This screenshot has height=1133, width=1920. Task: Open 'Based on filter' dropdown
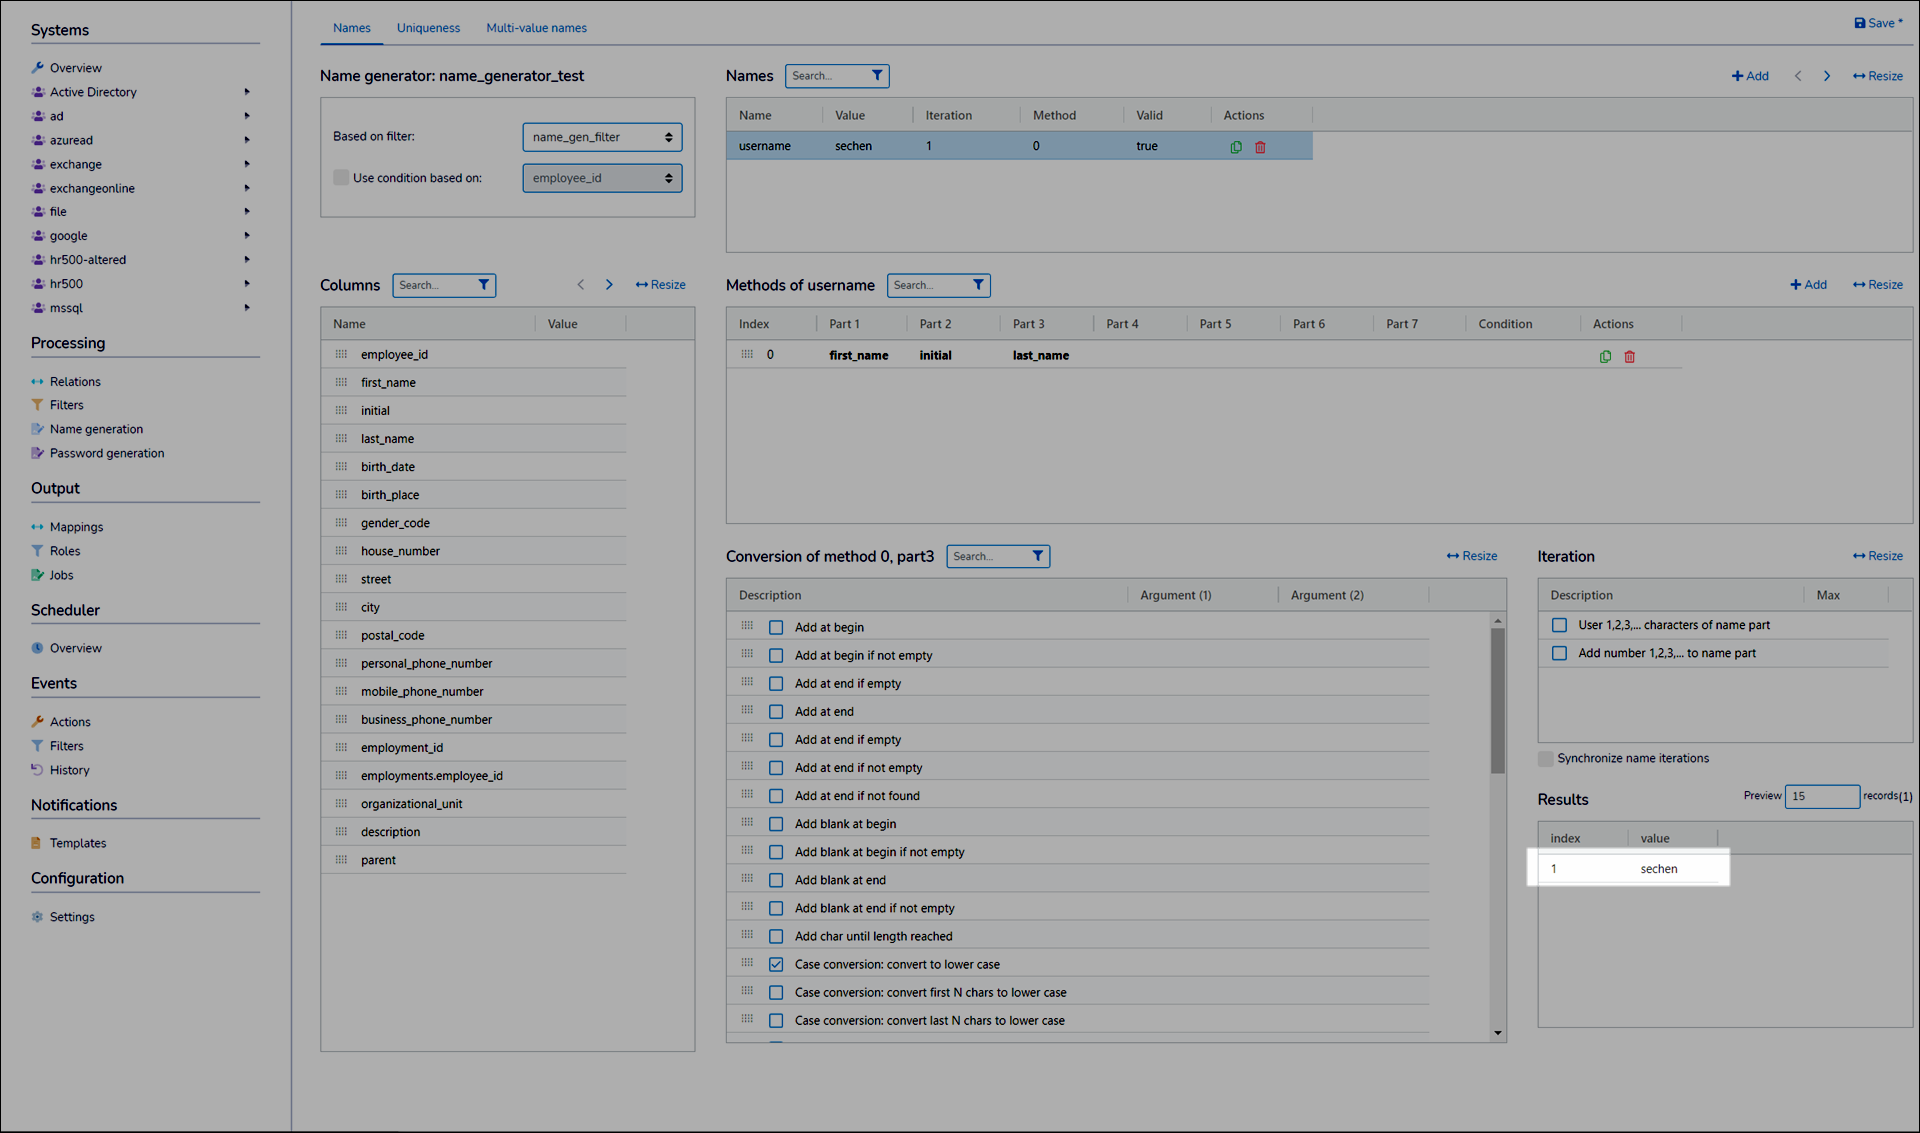tap(602, 137)
